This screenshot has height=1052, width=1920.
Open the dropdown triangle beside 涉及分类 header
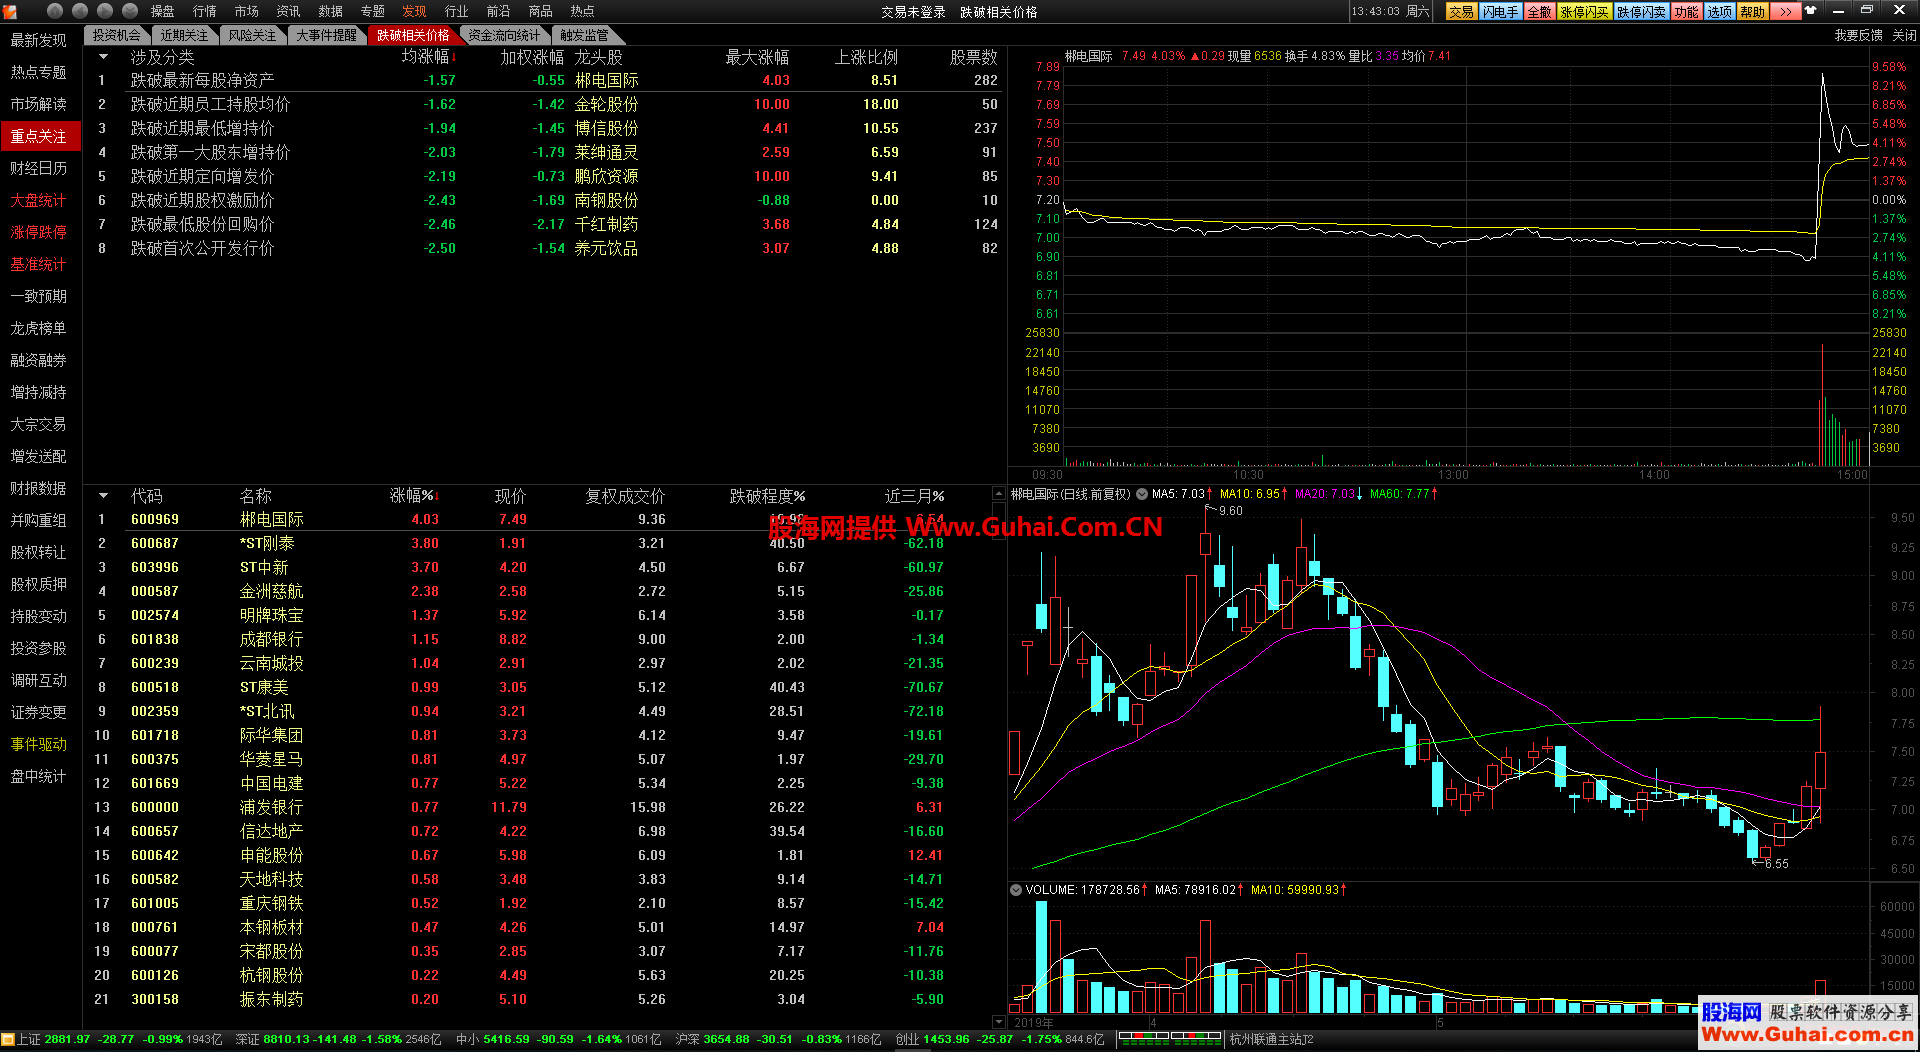click(103, 57)
